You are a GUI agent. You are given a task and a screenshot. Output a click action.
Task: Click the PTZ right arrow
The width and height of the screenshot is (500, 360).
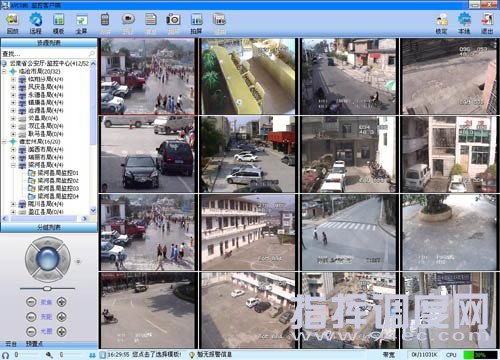pos(65,259)
